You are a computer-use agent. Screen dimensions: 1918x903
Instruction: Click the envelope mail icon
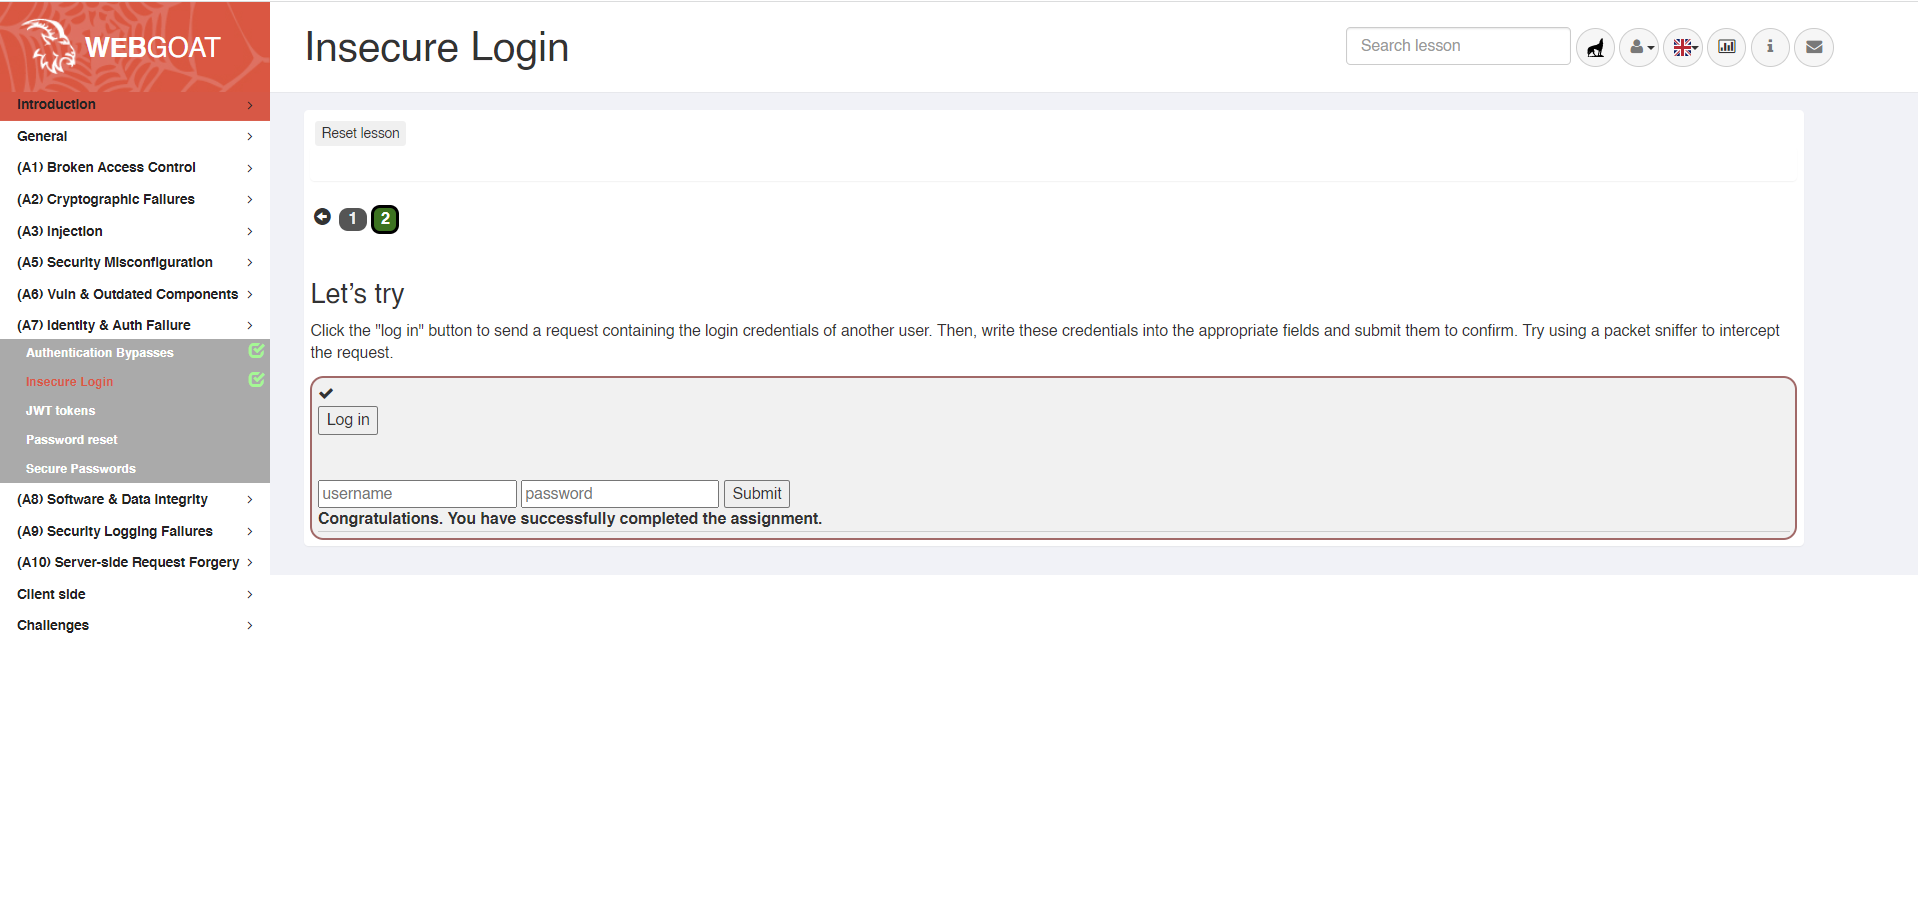(1814, 47)
